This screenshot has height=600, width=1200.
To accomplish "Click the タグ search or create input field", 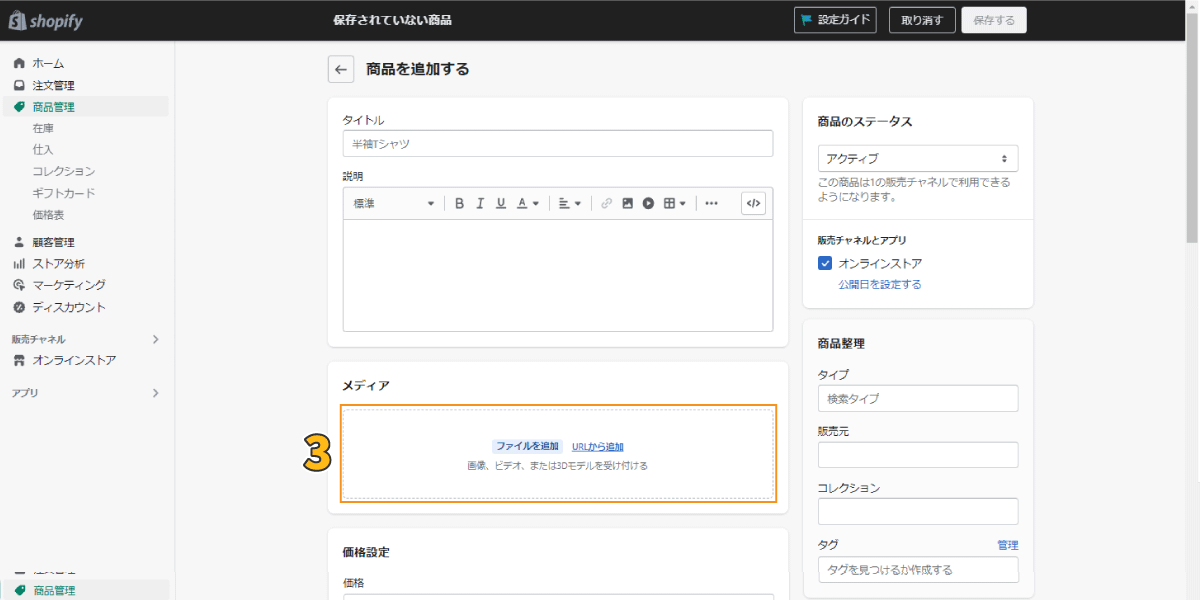I will (x=918, y=569).
